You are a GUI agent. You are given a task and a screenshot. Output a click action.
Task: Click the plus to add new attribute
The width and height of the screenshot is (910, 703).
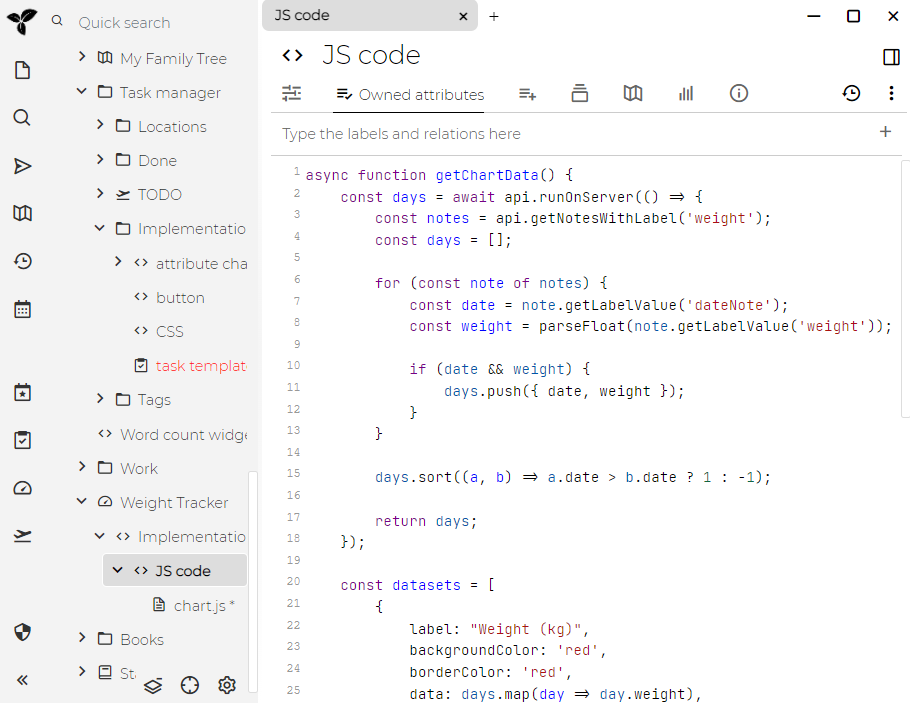[x=886, y=131]
